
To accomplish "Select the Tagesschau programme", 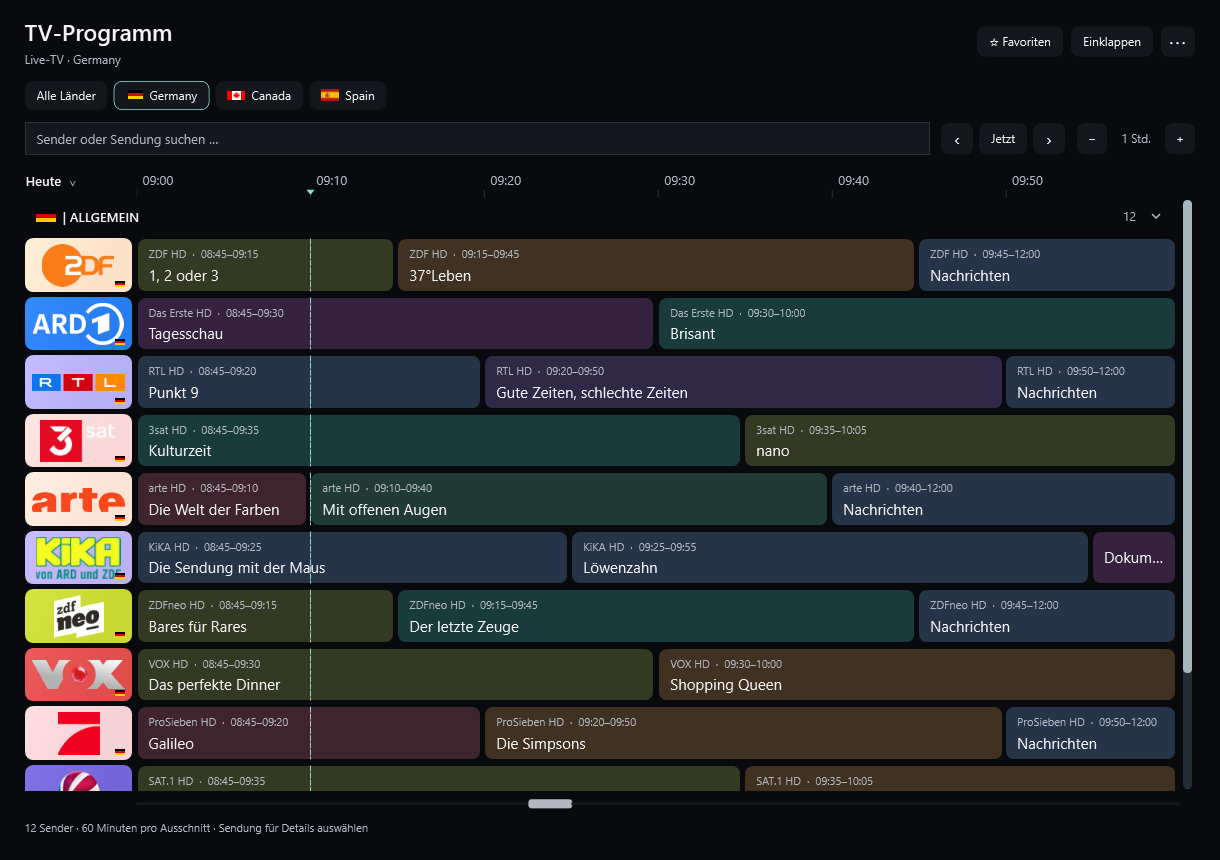I will pyautogui.click(x=395, y=323).
